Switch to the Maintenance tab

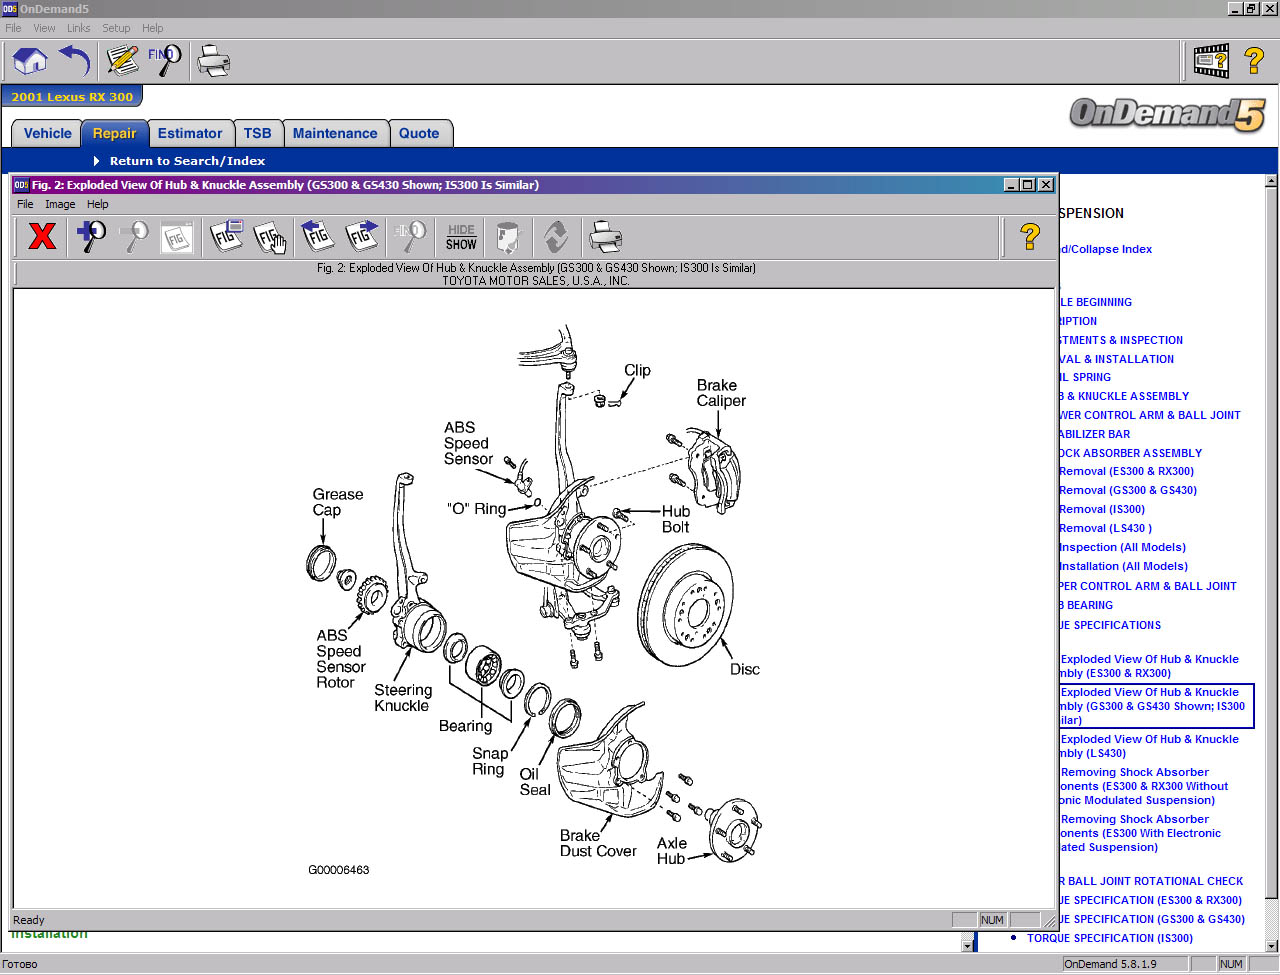(x=334, y=133)
